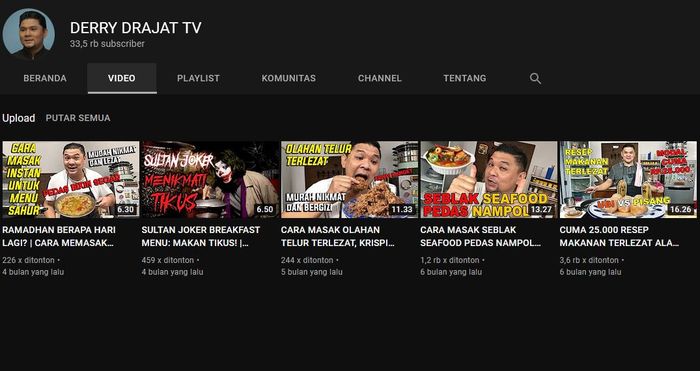Play the Sultan Joker Menikmati Tikus thumbnail
This screenshot has width=700, height=371.
pyautogui.click(x=210, y=179)
